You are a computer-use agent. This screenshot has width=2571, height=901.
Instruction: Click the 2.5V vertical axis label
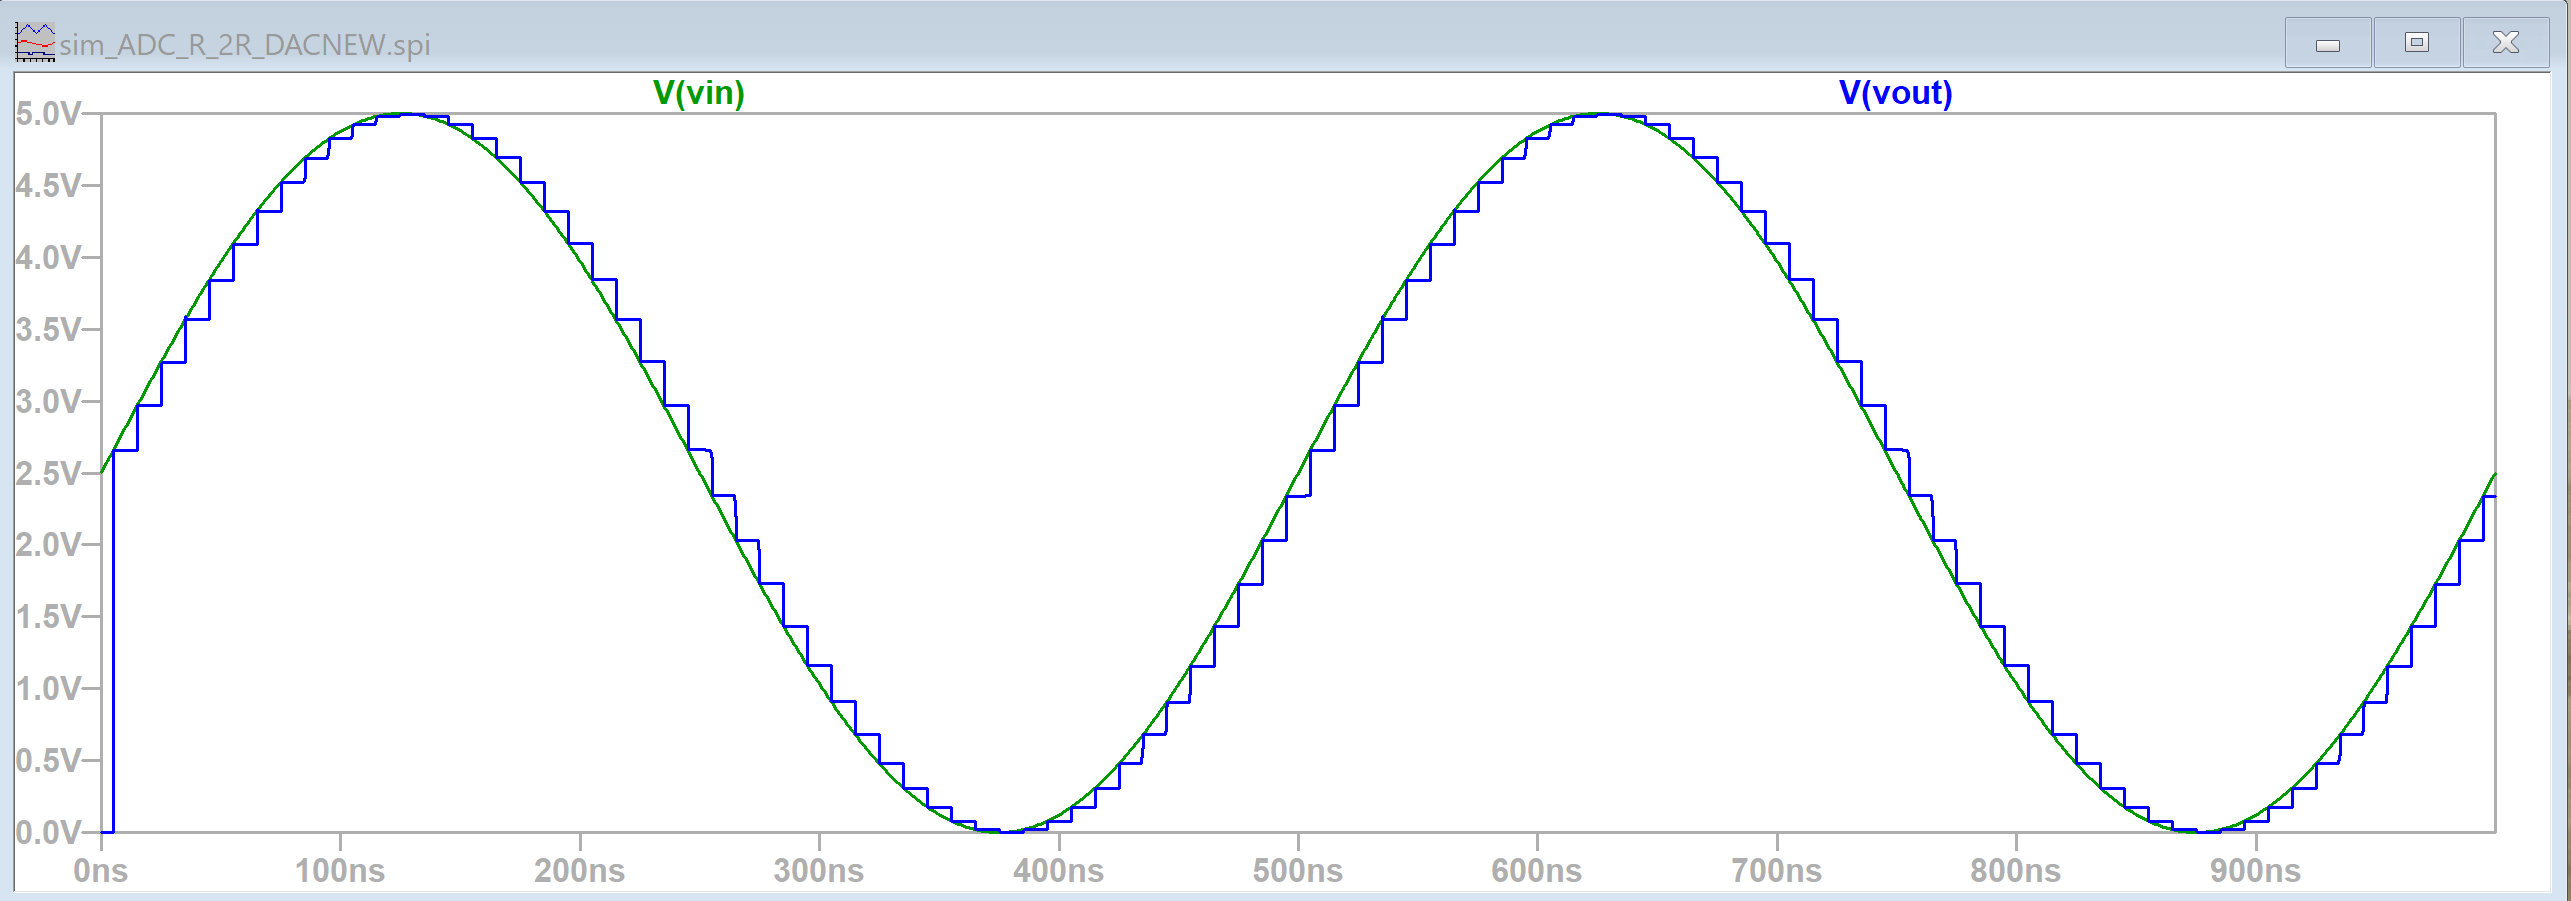point(47,473)
